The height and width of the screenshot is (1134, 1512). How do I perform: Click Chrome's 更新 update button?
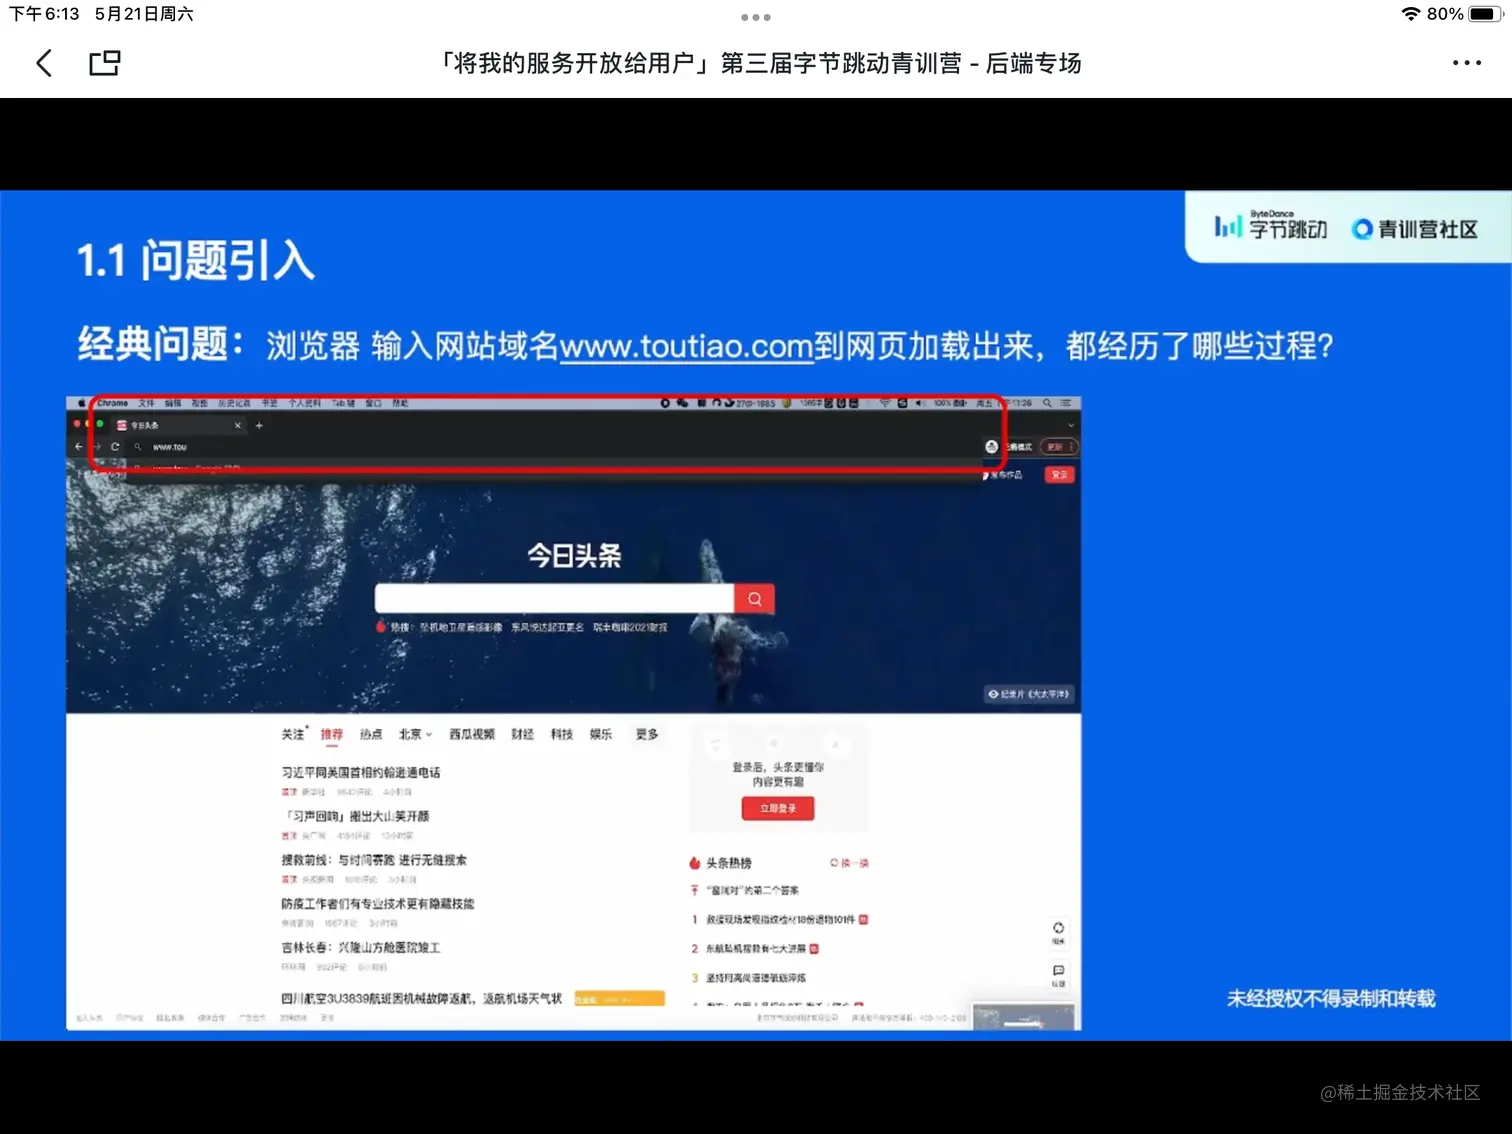coord(1058,447)
